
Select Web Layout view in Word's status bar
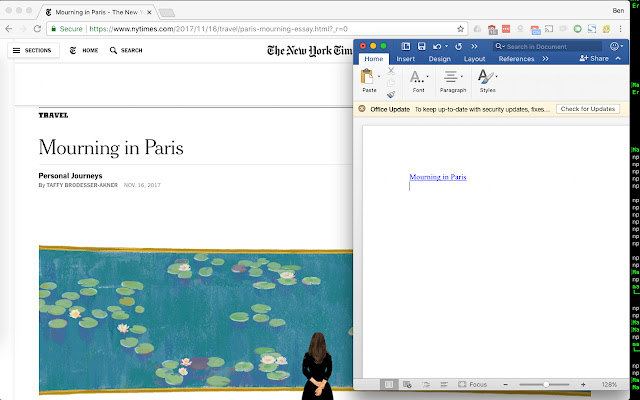point(407,384)
